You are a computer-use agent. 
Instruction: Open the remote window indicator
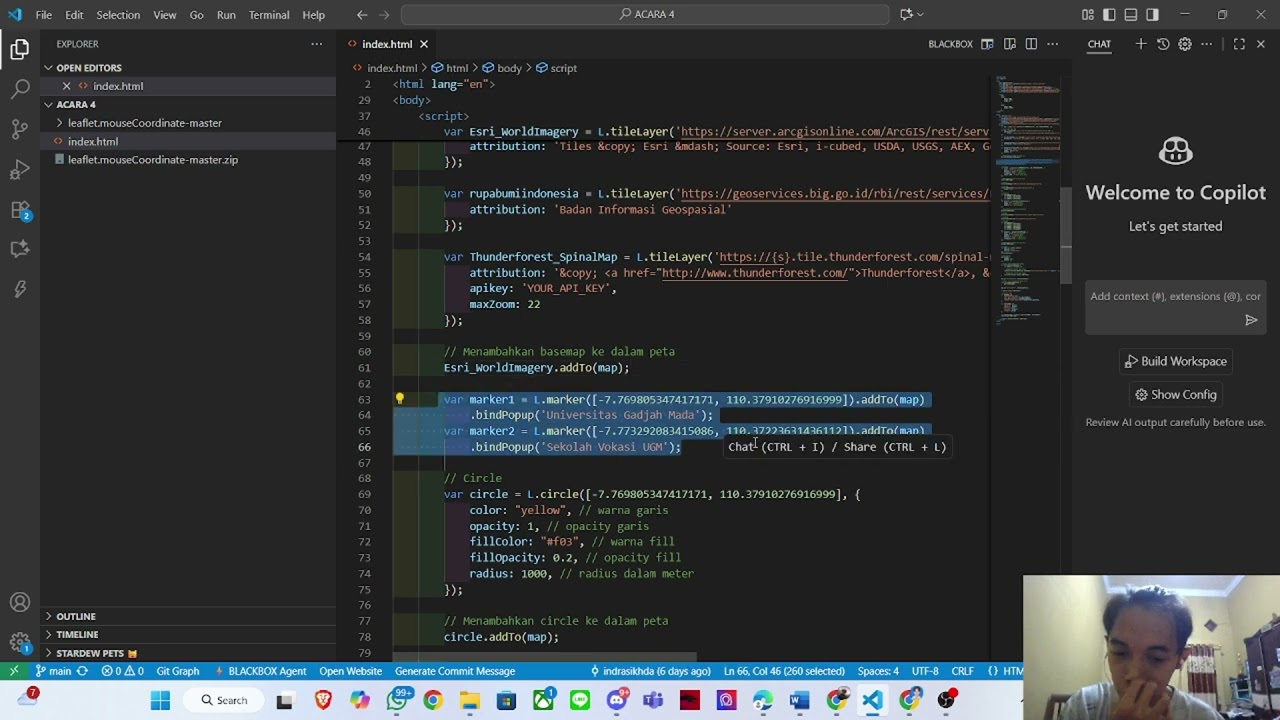pyautogui.click(x=14, y=671)
